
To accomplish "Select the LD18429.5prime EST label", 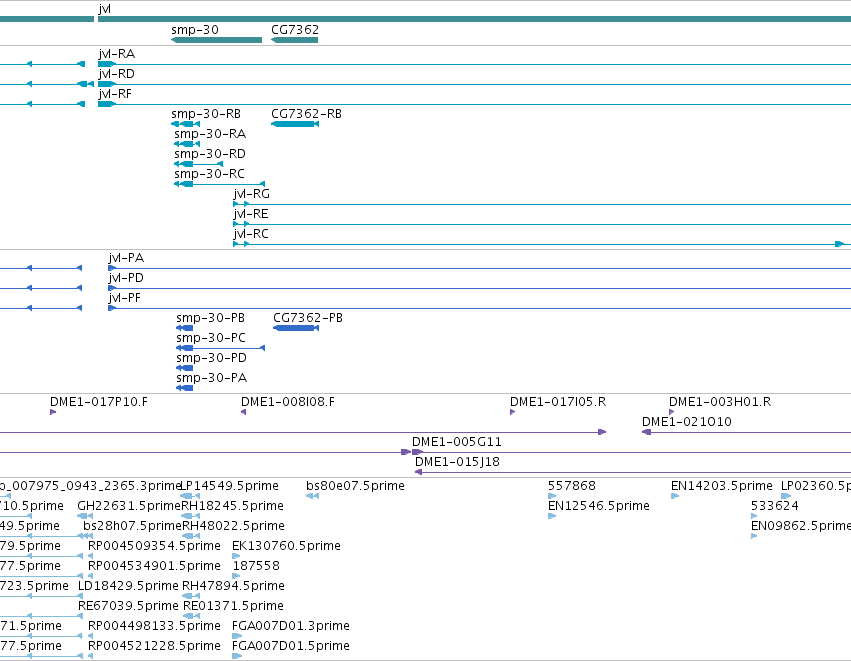I will pos(128,587).
